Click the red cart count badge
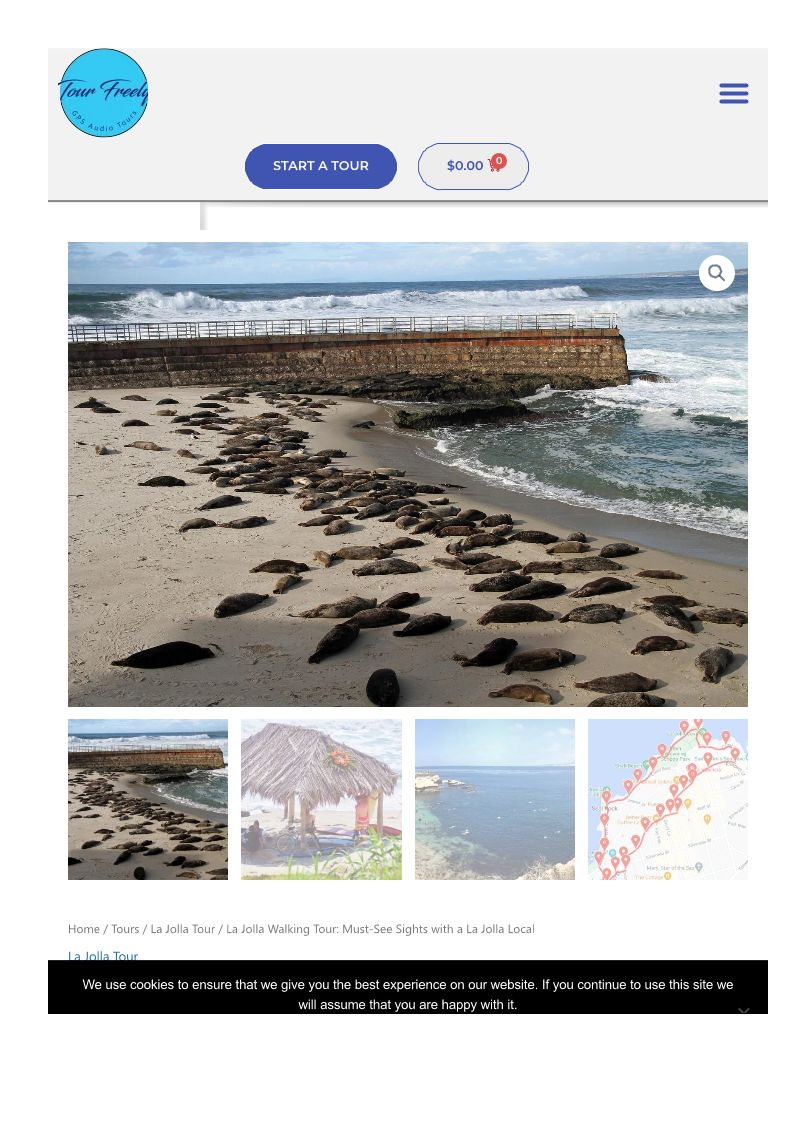This screenshot has width=793, height=1123. pos(499,160)
